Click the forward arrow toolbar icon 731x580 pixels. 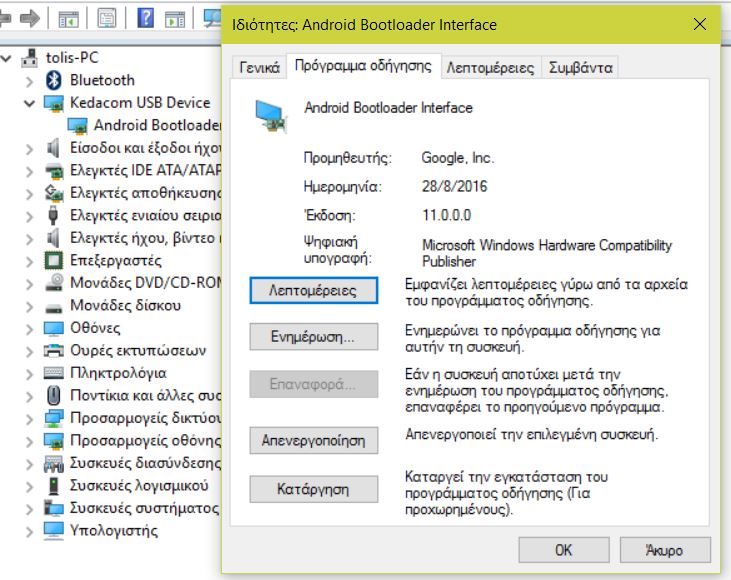tap(30, 18)
